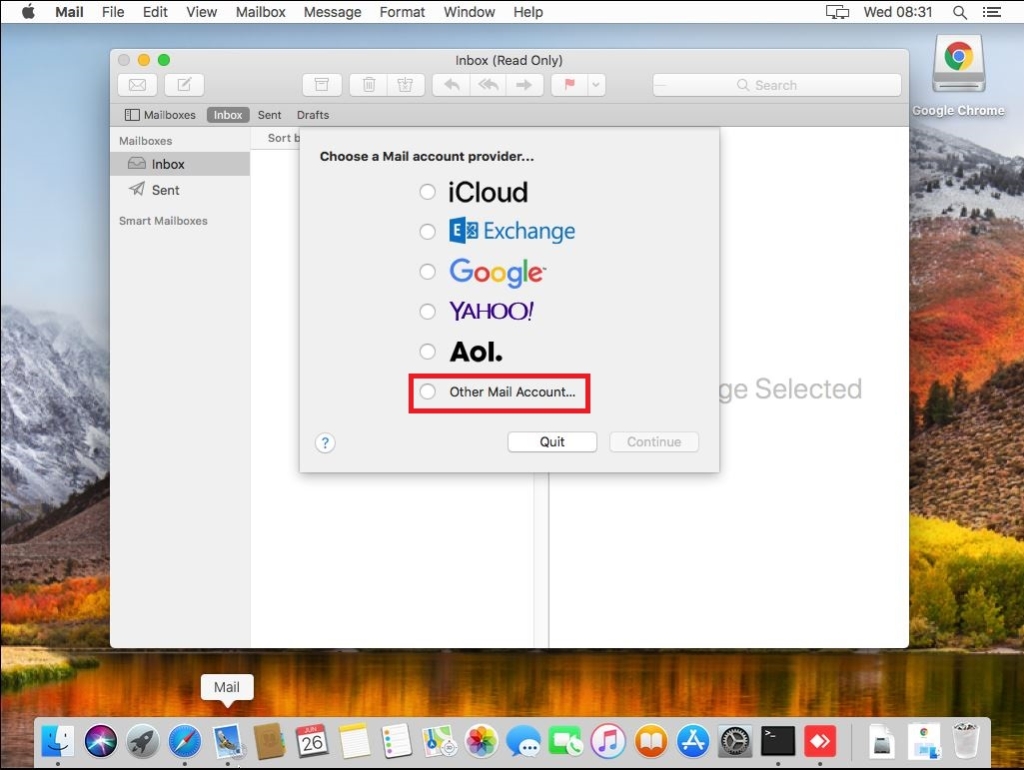The image size is (1024, 770).
Task: Select the Inbox mailbox in sidebar
Action: [180, 164]
